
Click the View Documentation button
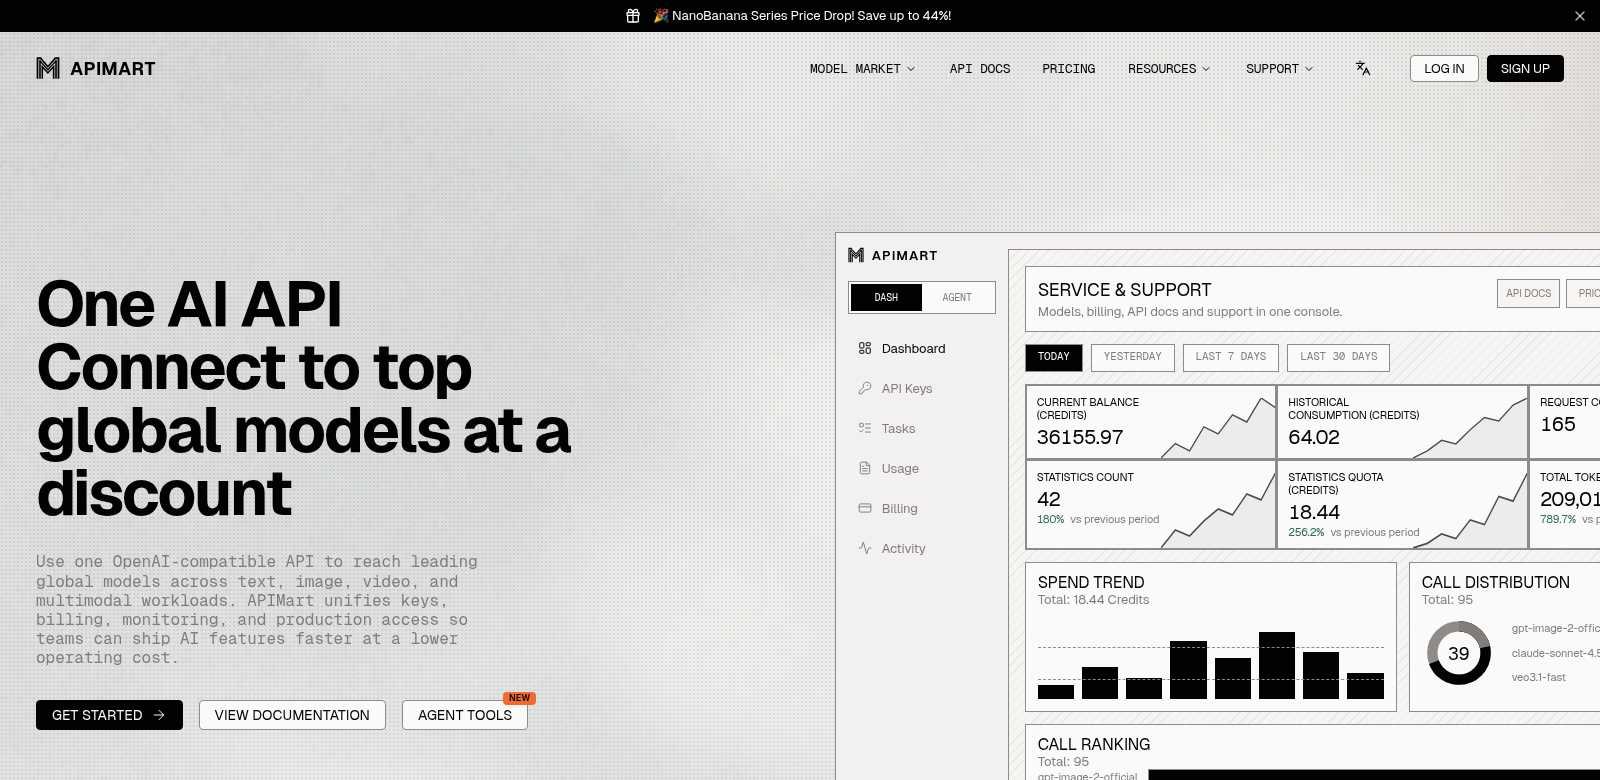[x=292, y=715]
